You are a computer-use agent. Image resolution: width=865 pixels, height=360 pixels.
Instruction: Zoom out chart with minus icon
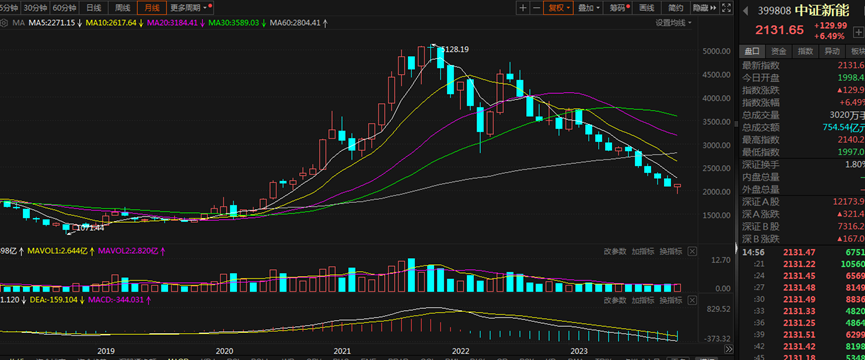point(536,8)
